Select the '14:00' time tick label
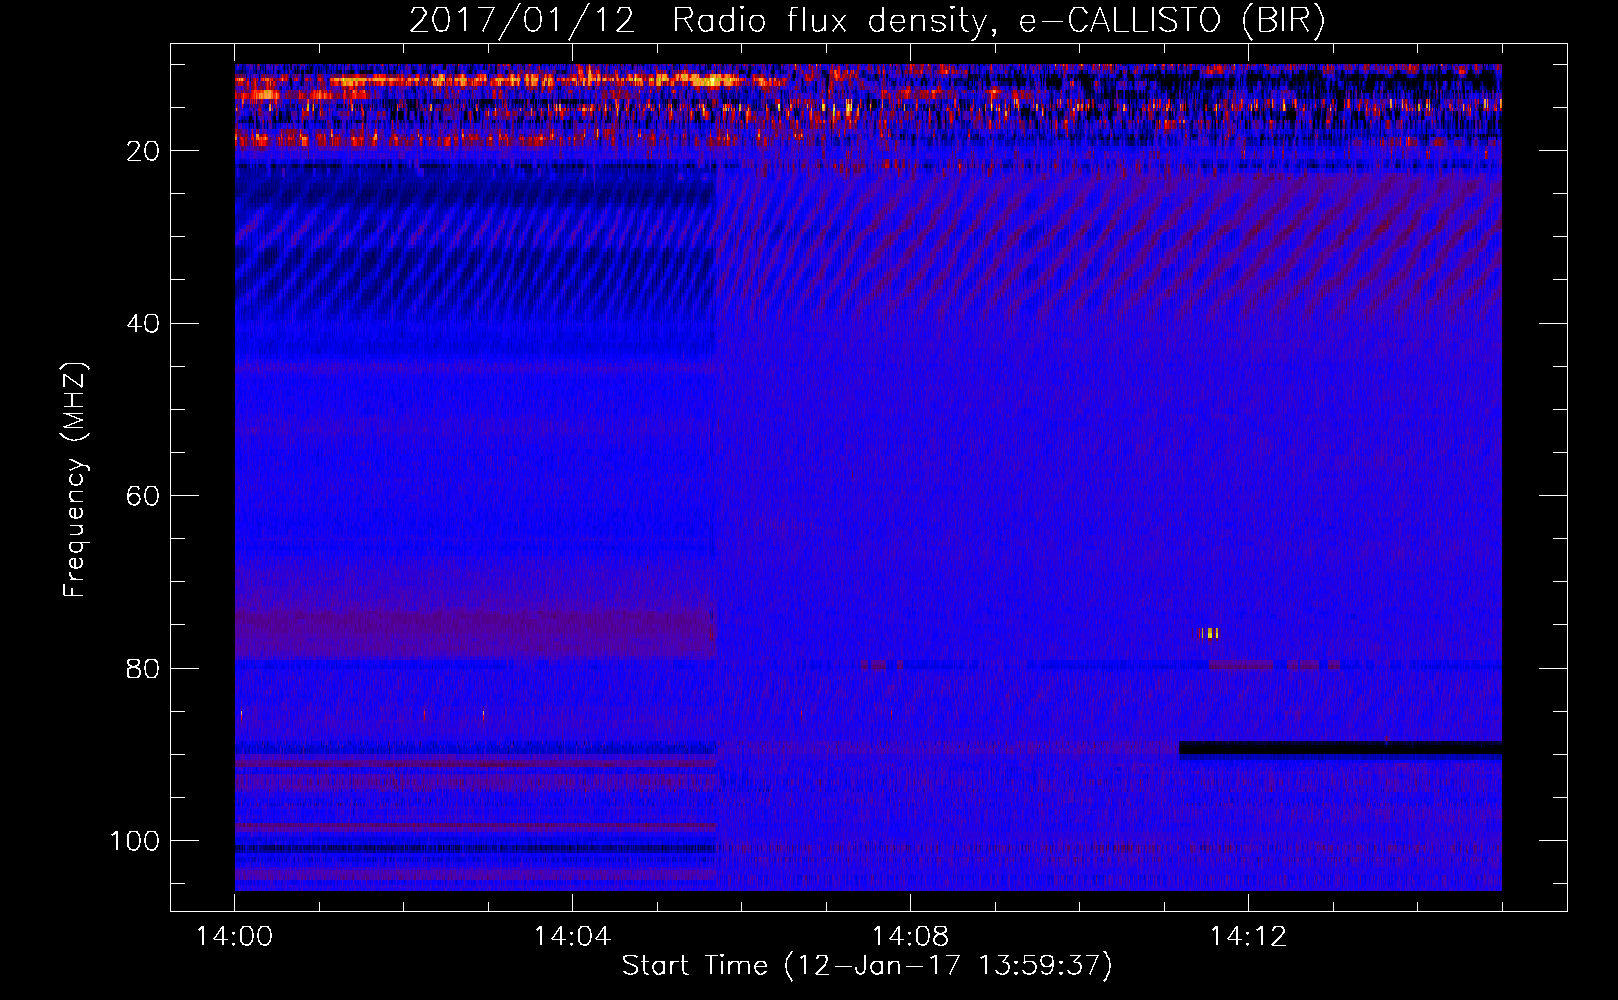This screenshot has width=1618, height=1000. (235, 937)
